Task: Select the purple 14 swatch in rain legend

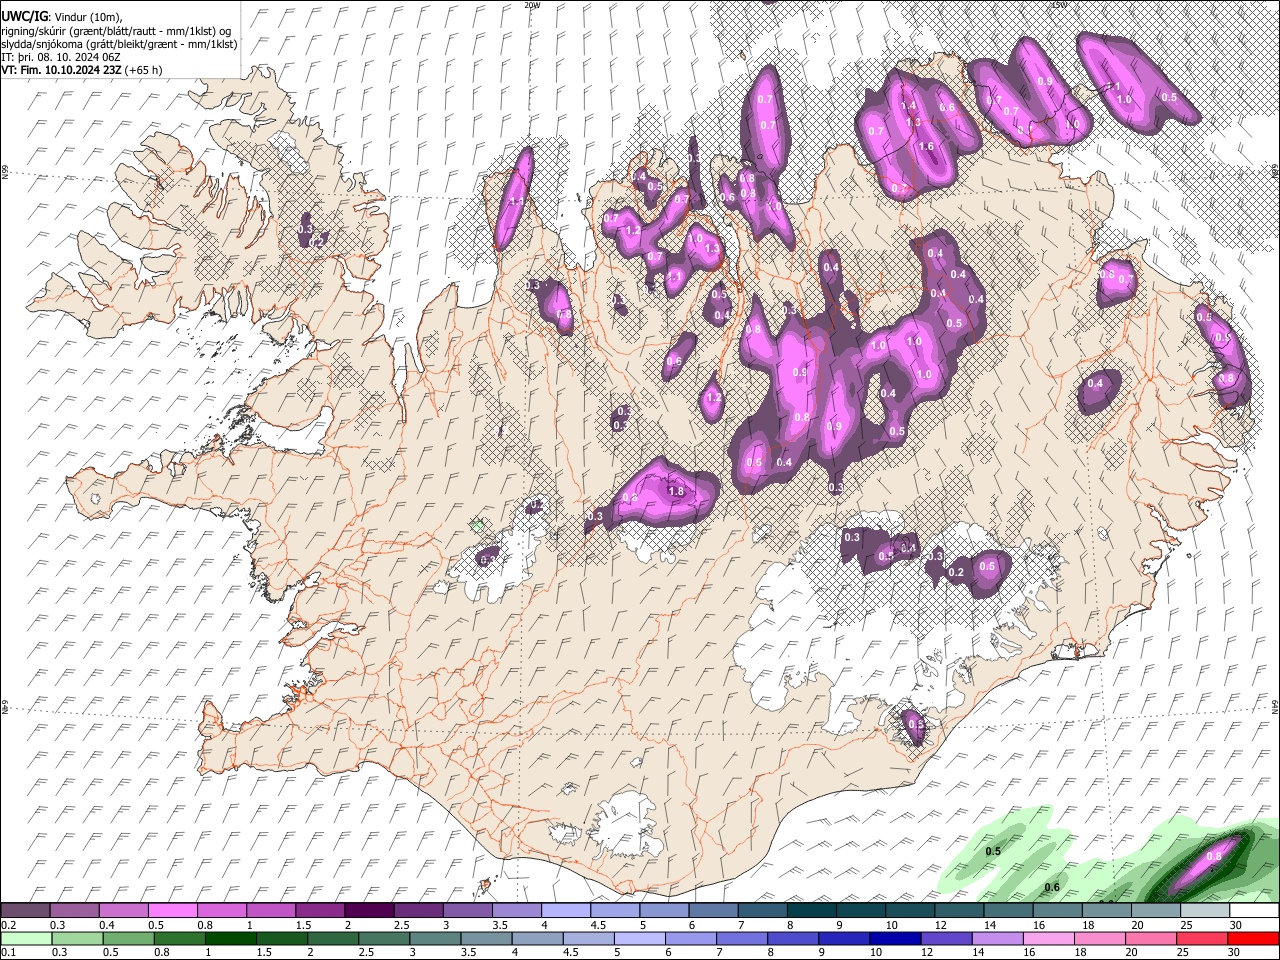Action: [x=996, y=938]
